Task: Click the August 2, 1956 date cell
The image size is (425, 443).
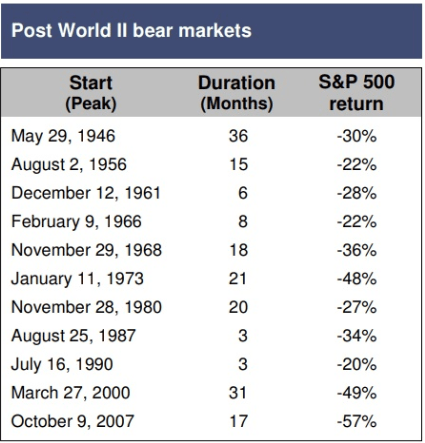Action: pyautogui.click(x=69, y=165)
